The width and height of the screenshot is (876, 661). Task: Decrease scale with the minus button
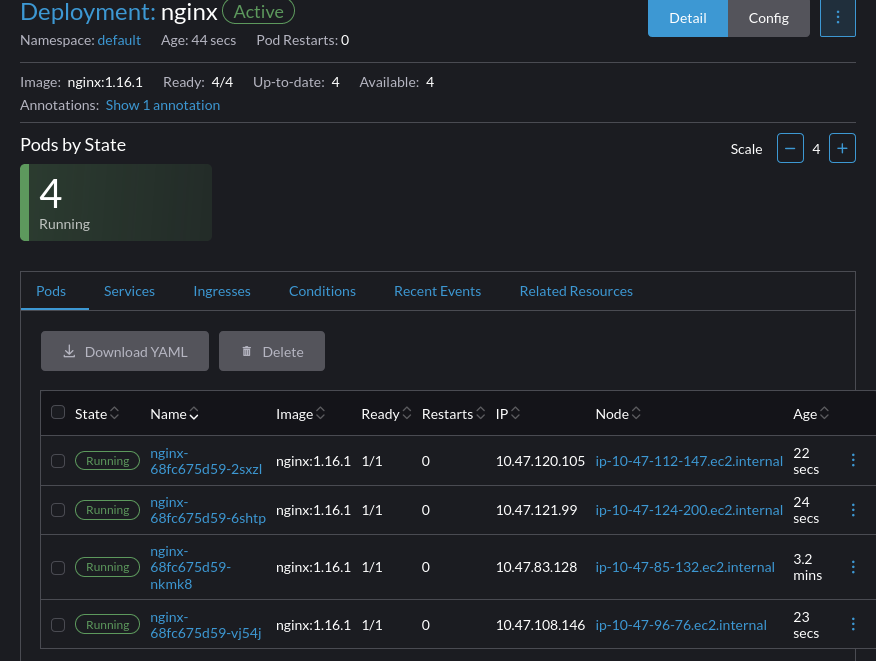[790, 149]
